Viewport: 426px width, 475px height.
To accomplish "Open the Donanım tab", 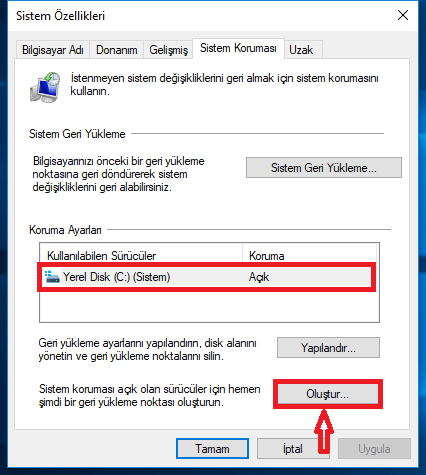I will click(x=116, y=50).
